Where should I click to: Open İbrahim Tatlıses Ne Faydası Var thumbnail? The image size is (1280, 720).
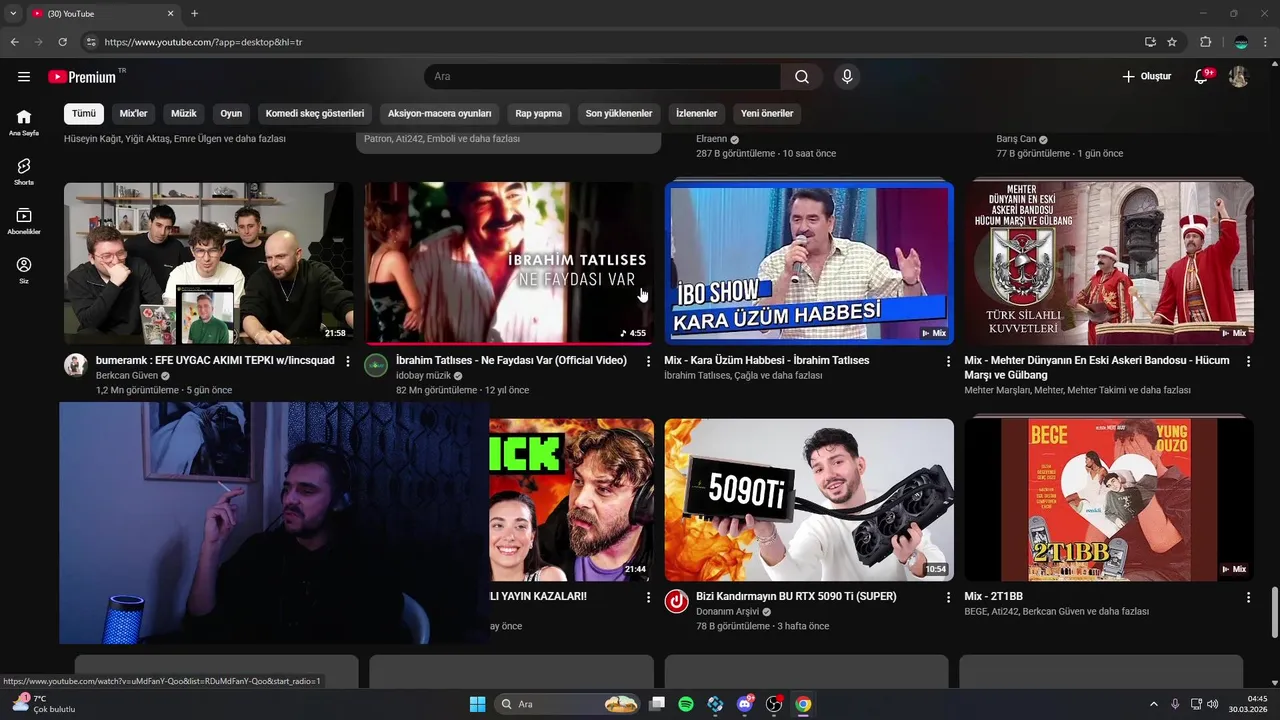tap(509, 263)
